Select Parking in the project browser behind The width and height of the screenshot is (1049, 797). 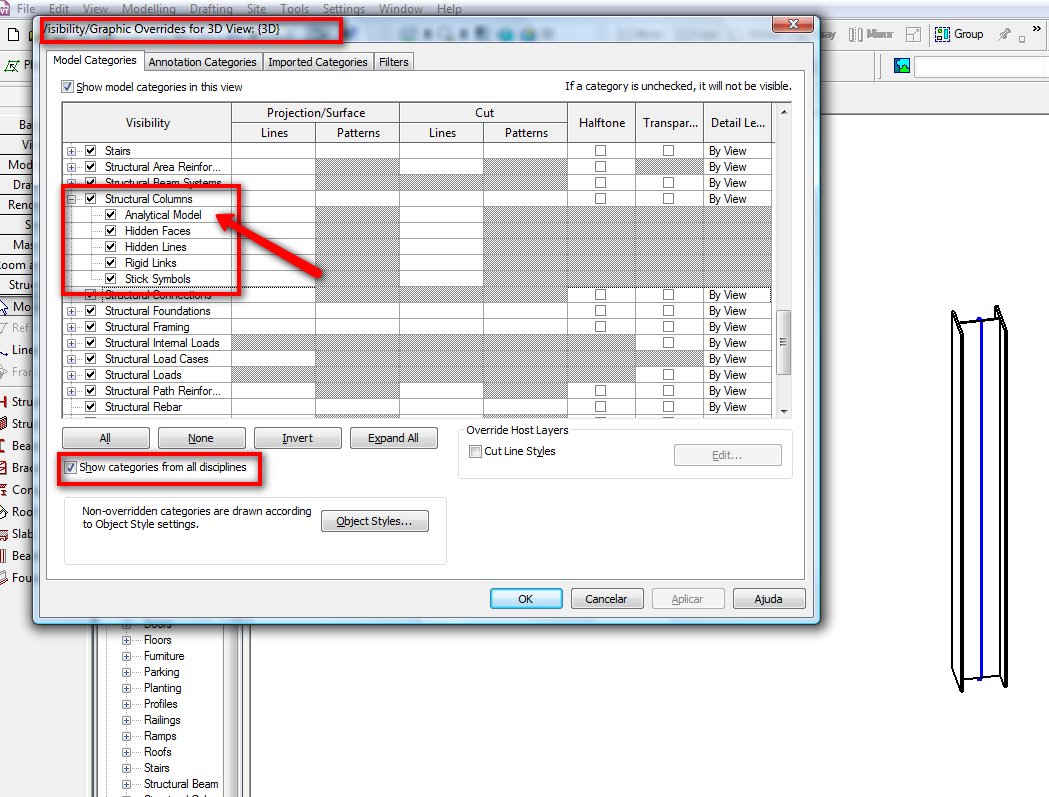pyautogui.click(x=162, y=672)
